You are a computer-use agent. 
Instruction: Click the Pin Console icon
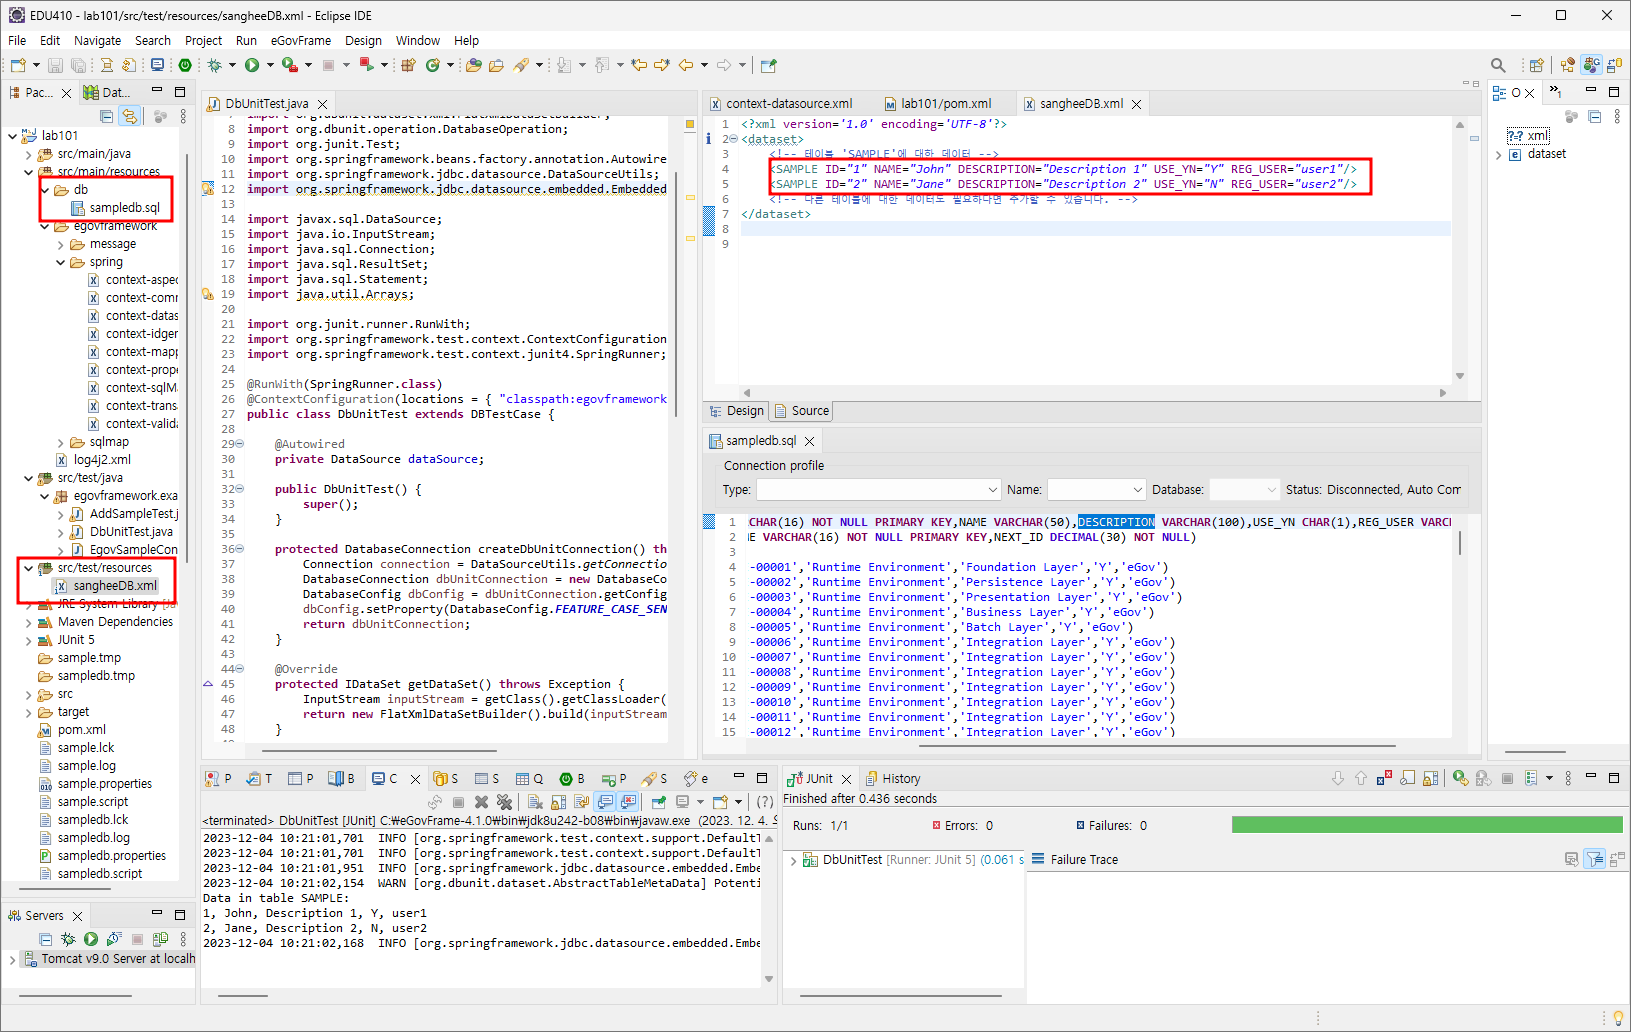pyautogui.click(x=658, y=802)
